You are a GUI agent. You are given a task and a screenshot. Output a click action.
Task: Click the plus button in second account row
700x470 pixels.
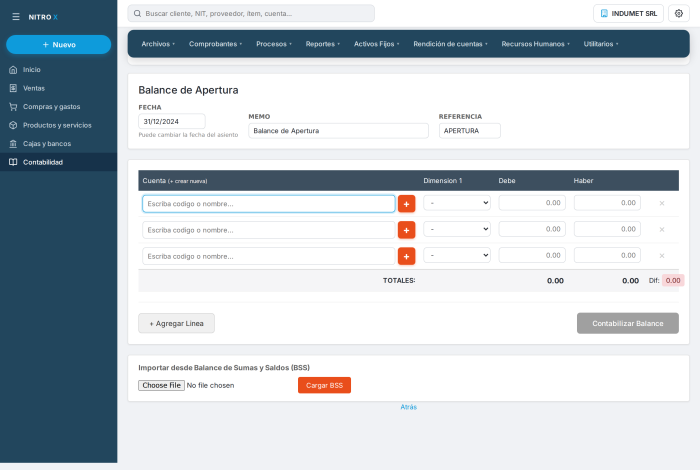click(x=406, y=230)
